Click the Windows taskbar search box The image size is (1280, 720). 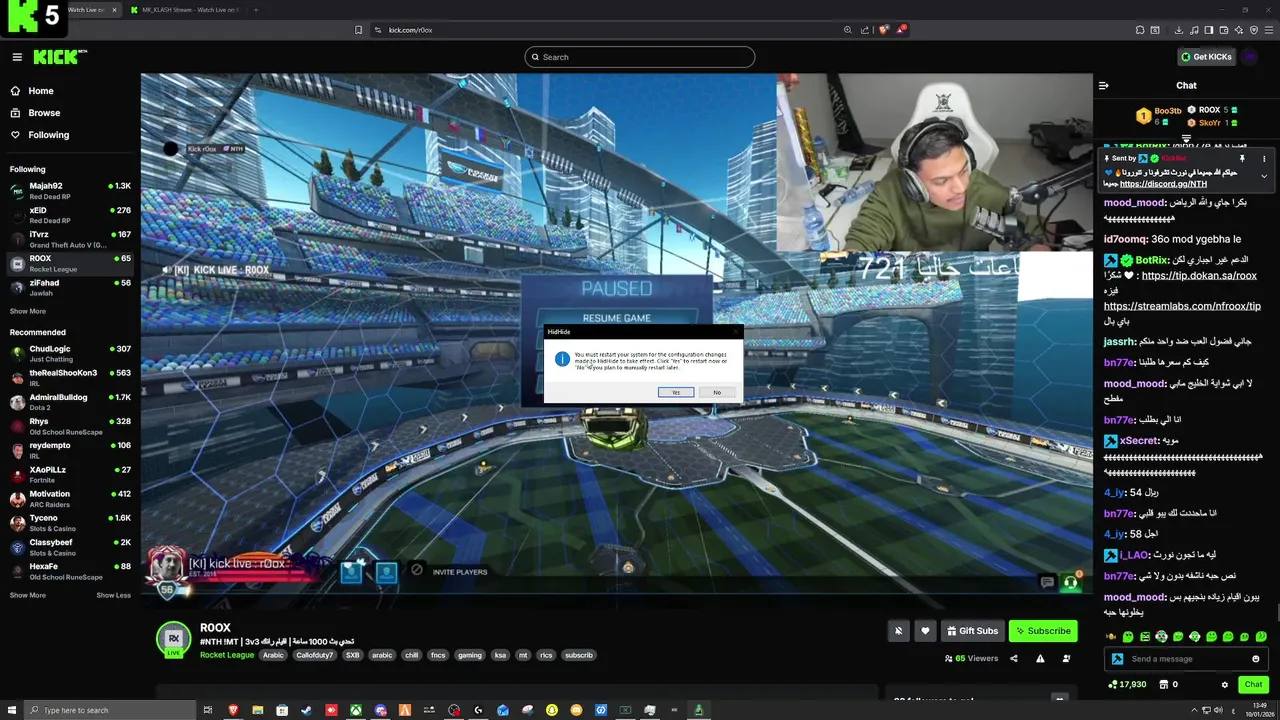[x=110, y=710]
